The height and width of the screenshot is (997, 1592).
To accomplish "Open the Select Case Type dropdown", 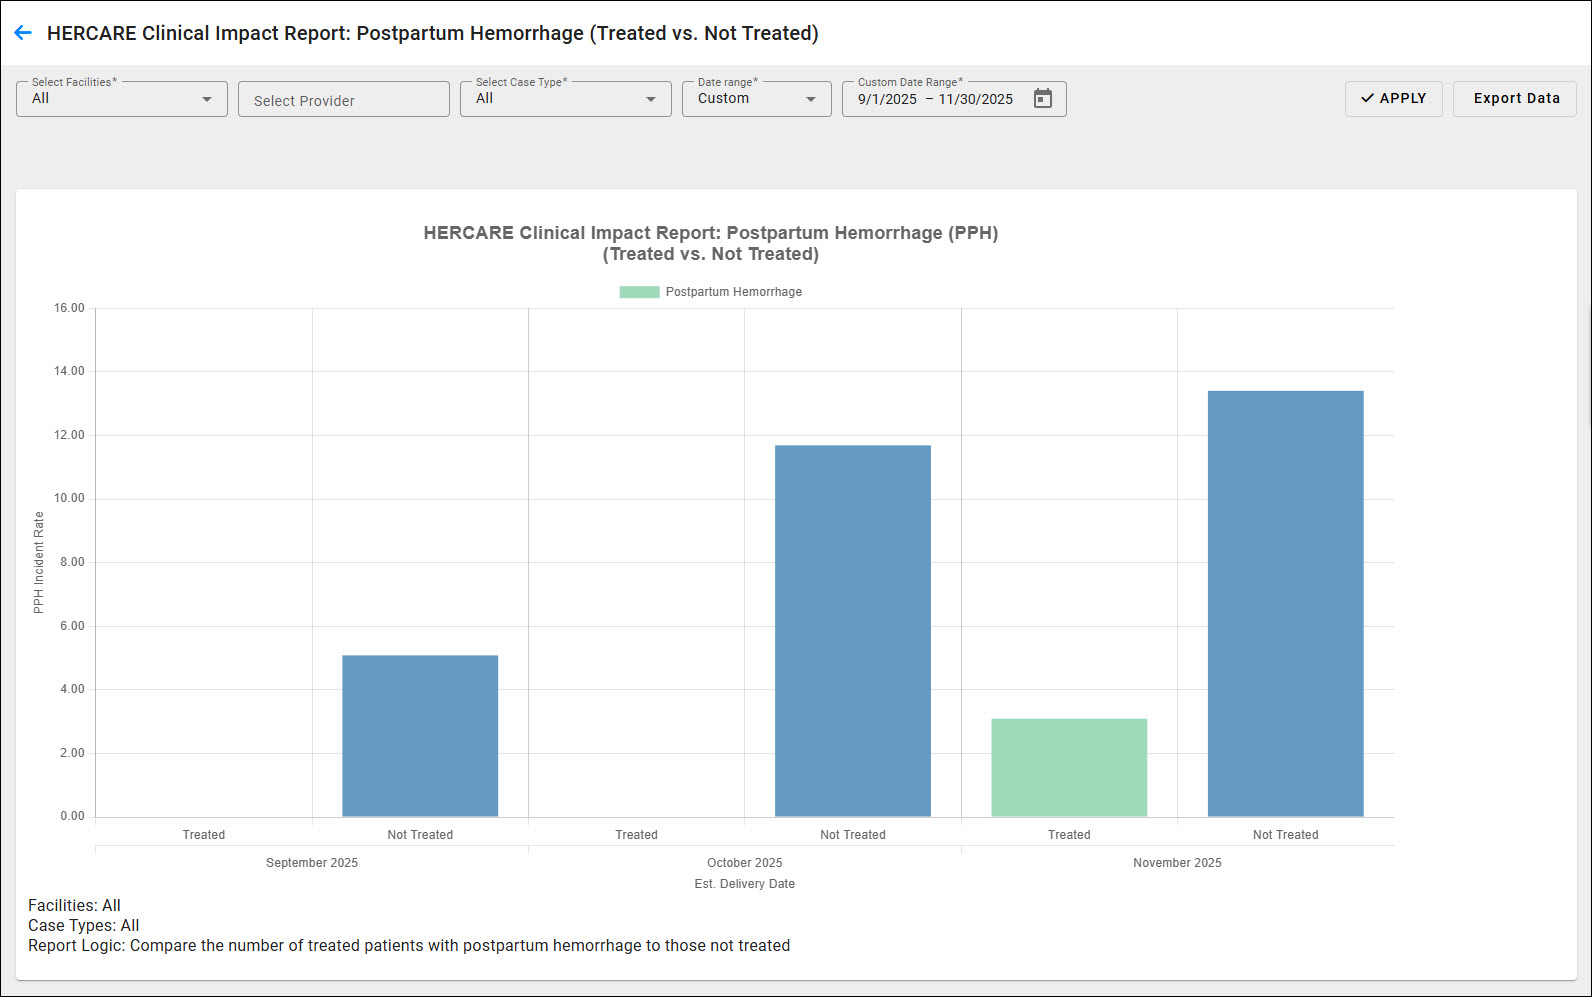I will [x=565, y=99].
